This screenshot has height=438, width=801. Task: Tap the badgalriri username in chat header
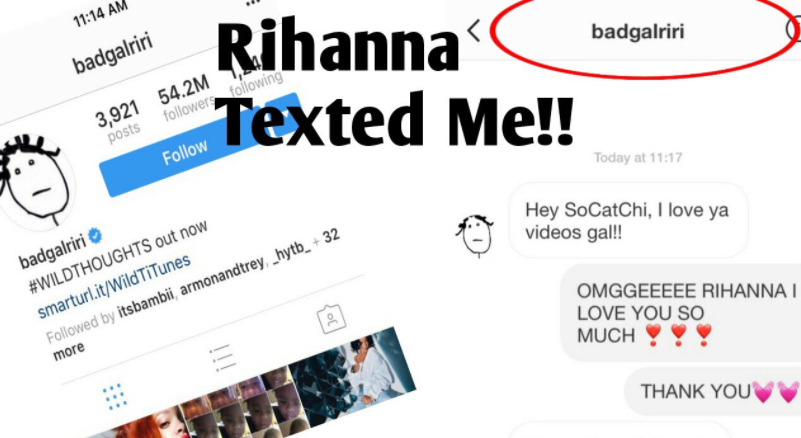click(x=638, y=31)
